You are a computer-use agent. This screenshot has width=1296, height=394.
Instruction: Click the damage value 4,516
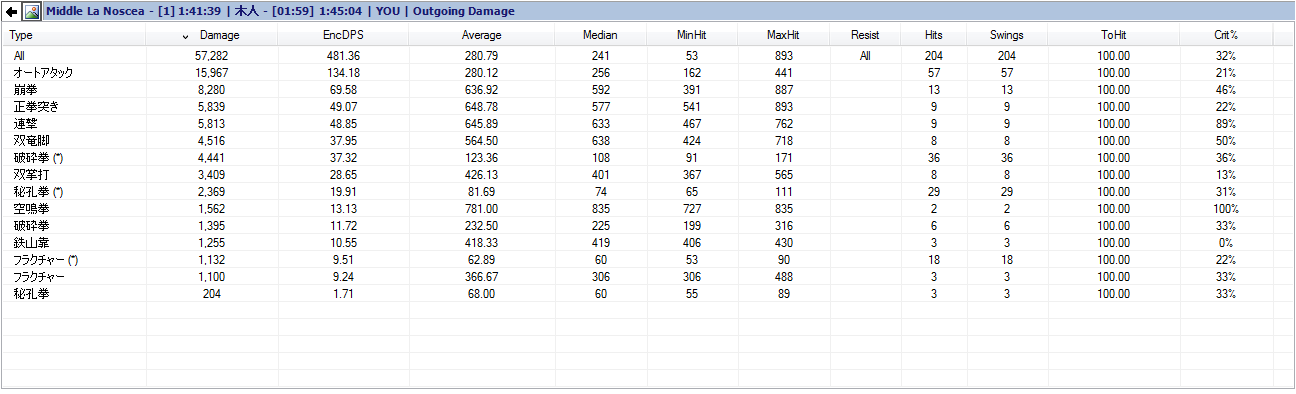[212, 141]
